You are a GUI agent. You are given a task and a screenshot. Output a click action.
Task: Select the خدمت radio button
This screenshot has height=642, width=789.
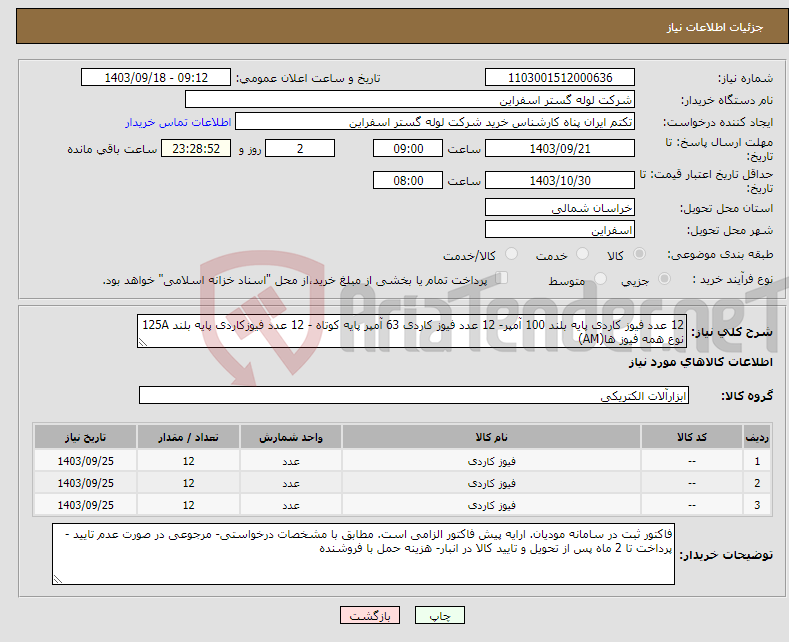pos(582,254)
